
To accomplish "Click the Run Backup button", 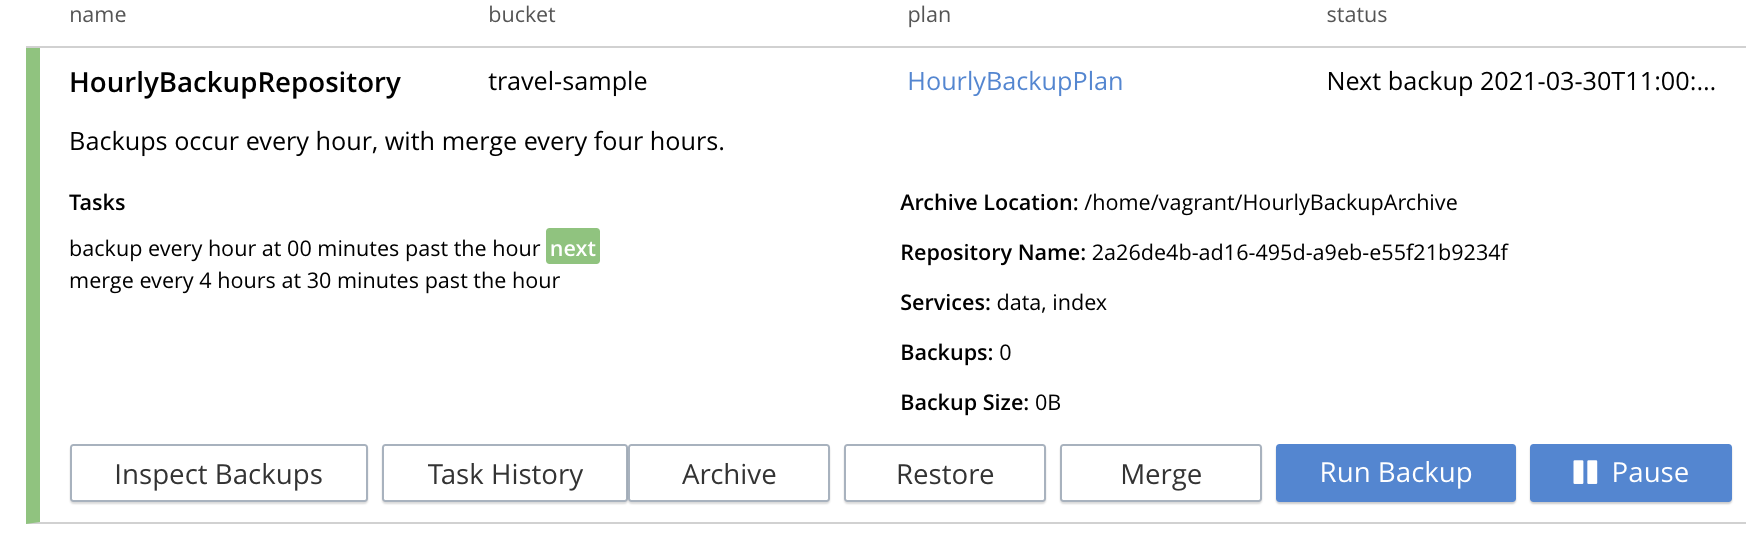I will [1395, 473].
